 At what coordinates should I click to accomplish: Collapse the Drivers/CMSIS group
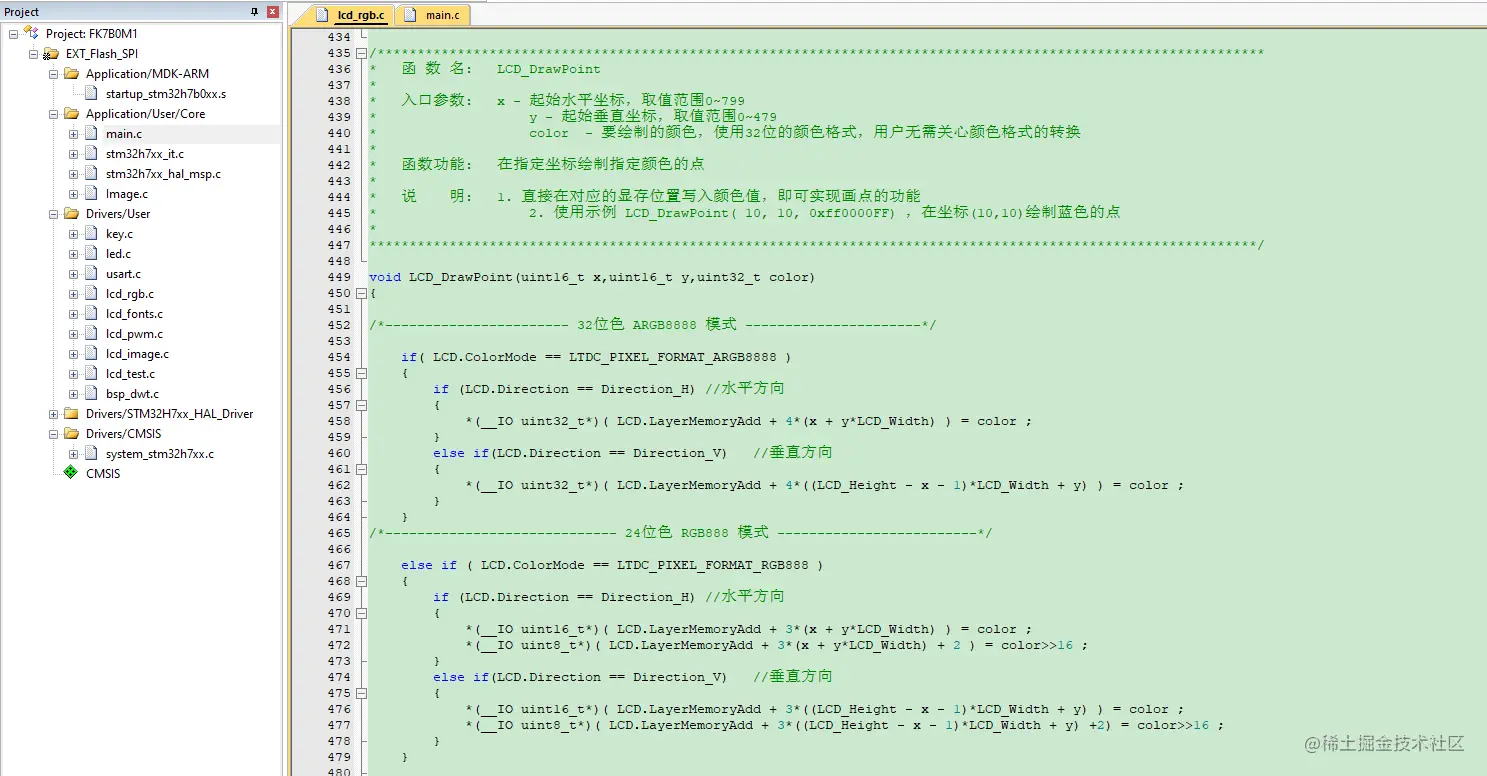54,434
